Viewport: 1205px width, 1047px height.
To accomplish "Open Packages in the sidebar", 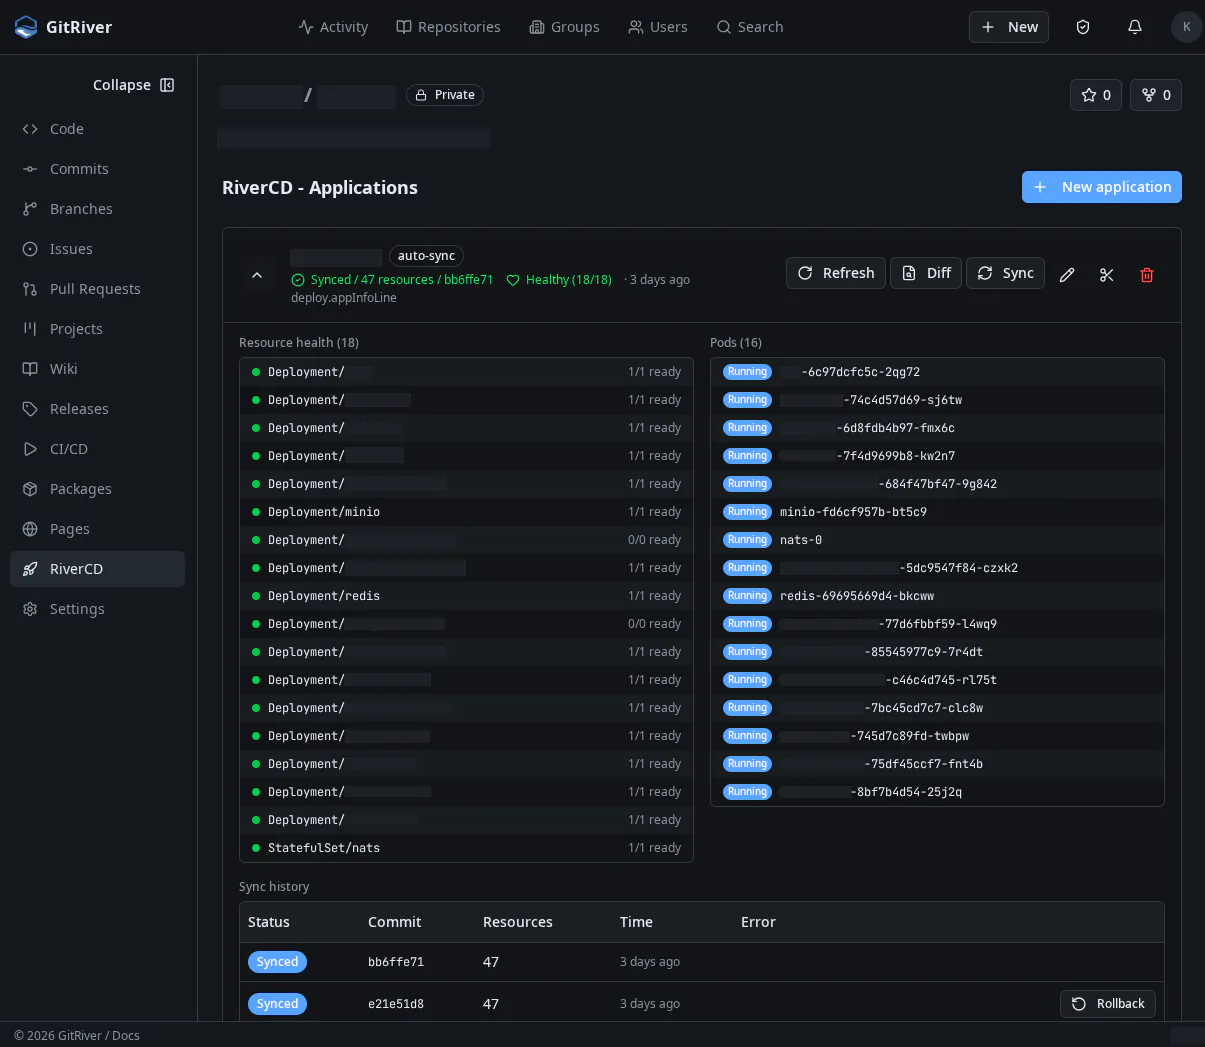I will pos(97,489).
